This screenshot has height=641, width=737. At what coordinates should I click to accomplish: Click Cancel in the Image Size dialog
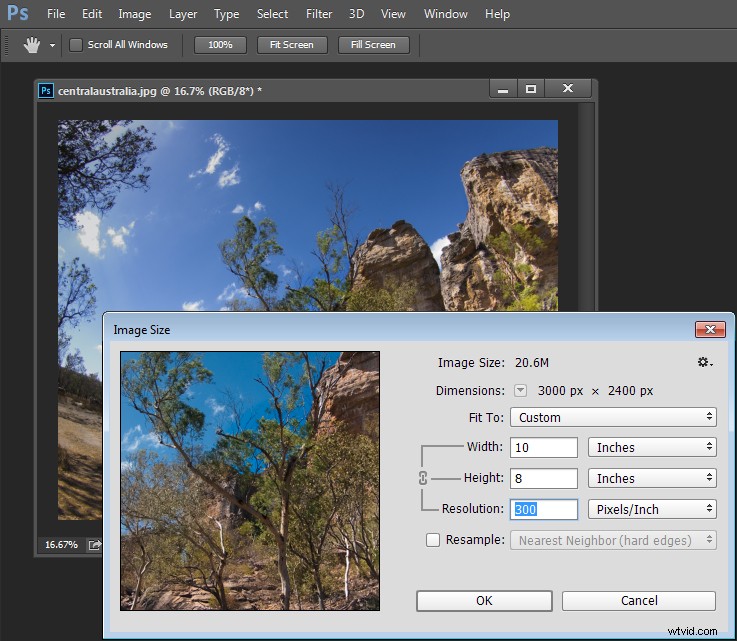(x=639, y=601)
